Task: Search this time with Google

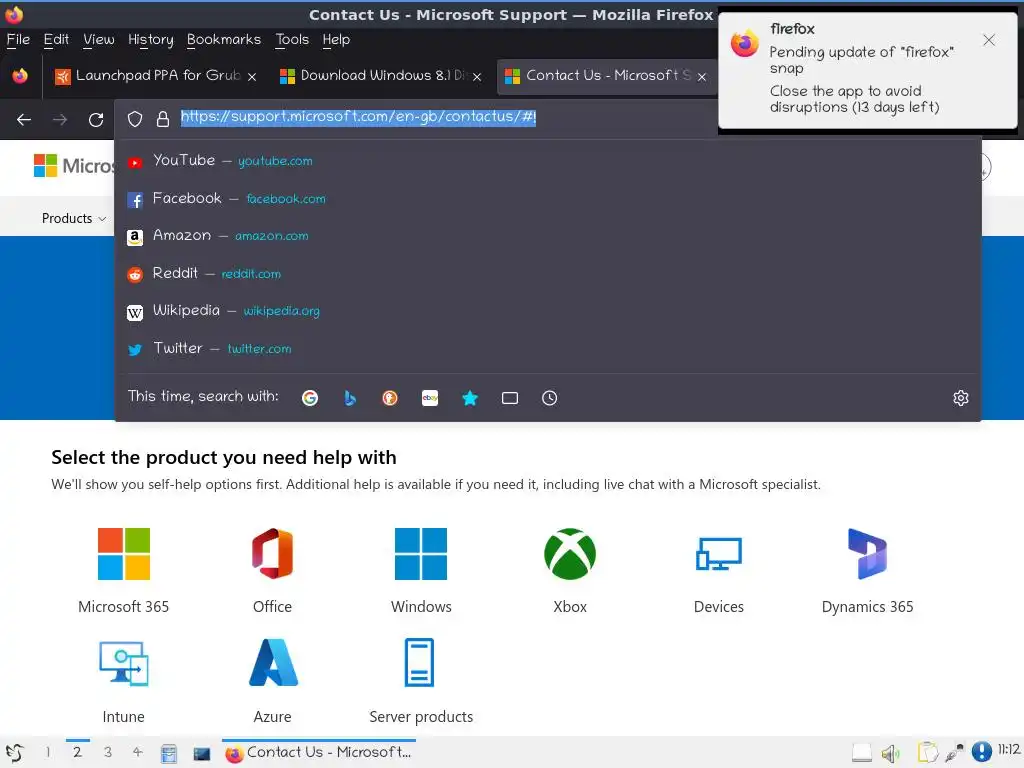Action: tap(310, 398)
